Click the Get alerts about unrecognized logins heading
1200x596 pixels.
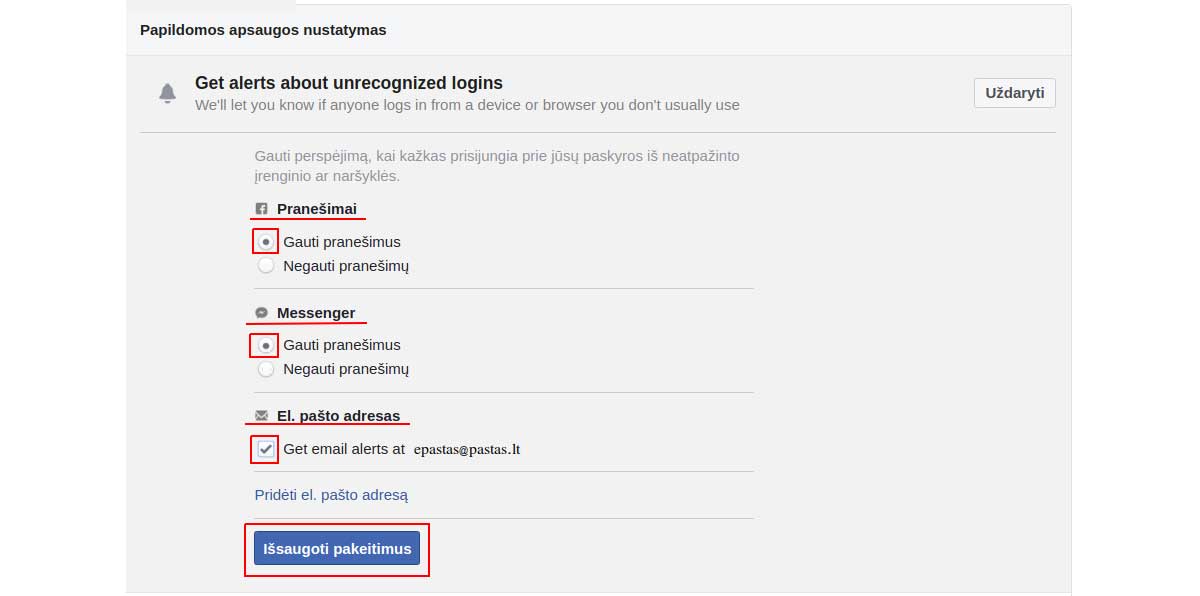point(349,83)
